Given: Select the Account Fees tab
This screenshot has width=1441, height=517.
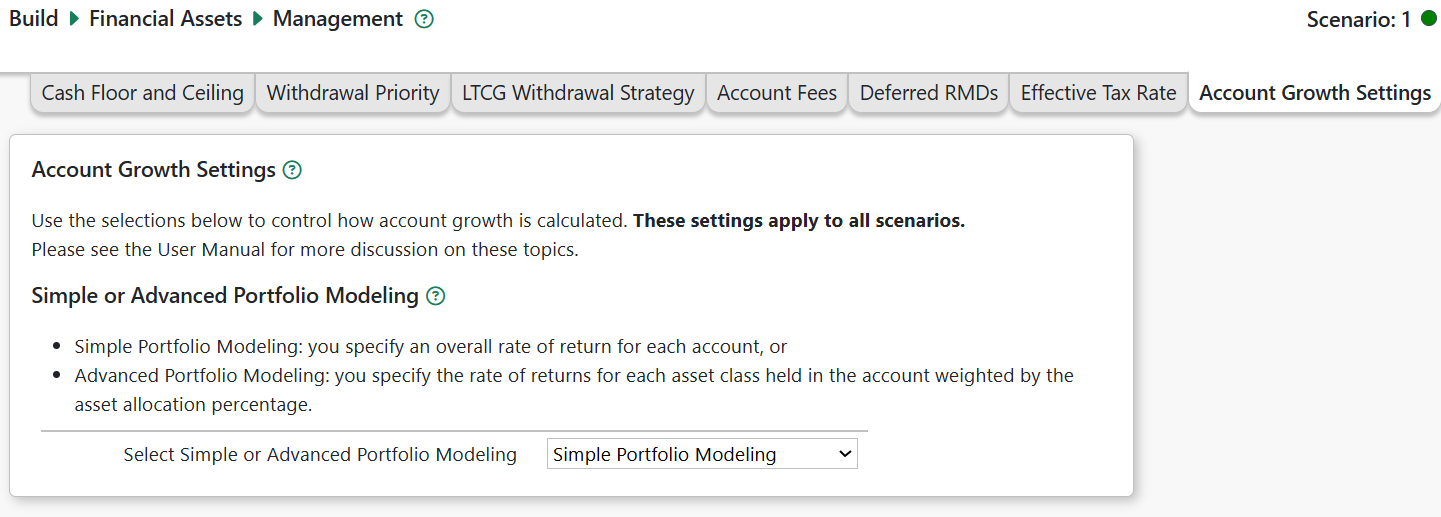Looking at the screenshot, I should 777,93.
